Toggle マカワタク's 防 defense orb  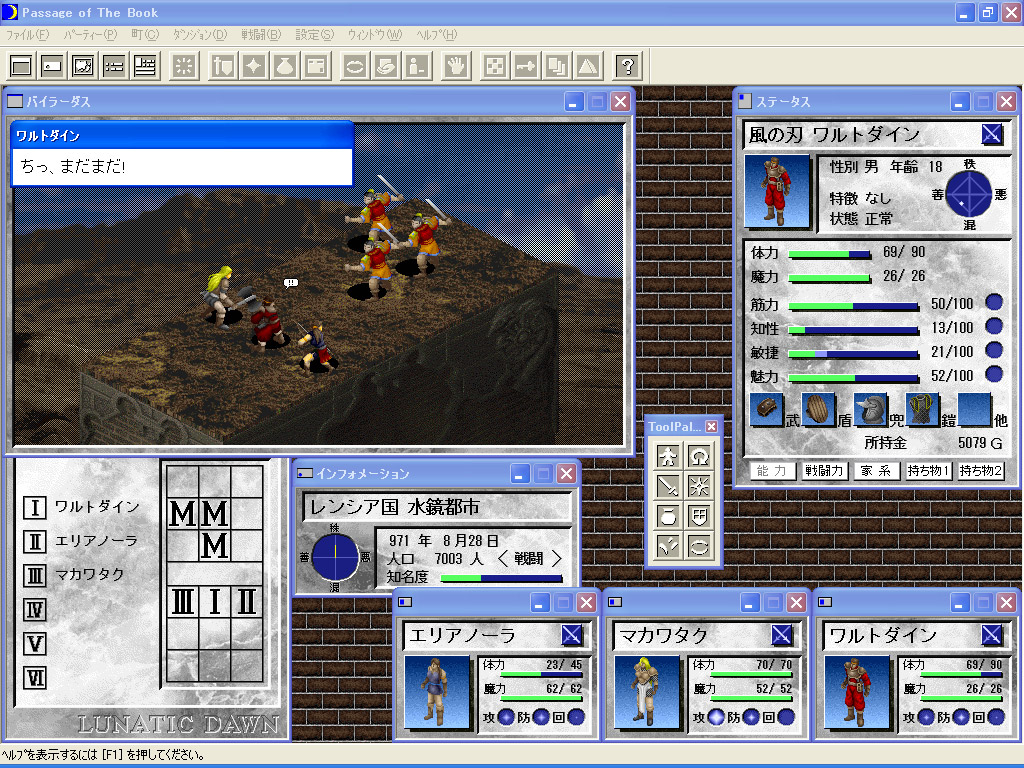pyautogui.click(x=750, y=717)
